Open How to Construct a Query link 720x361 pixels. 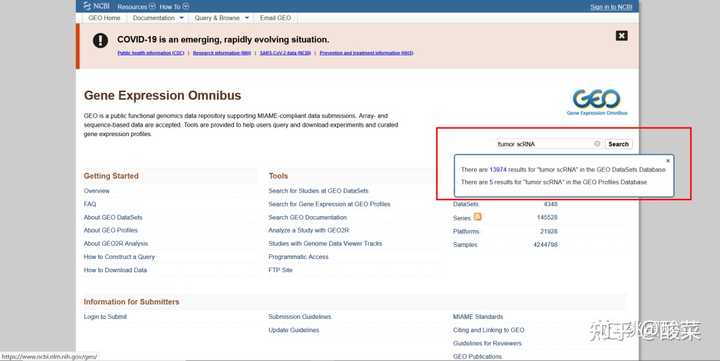(119, 257)
